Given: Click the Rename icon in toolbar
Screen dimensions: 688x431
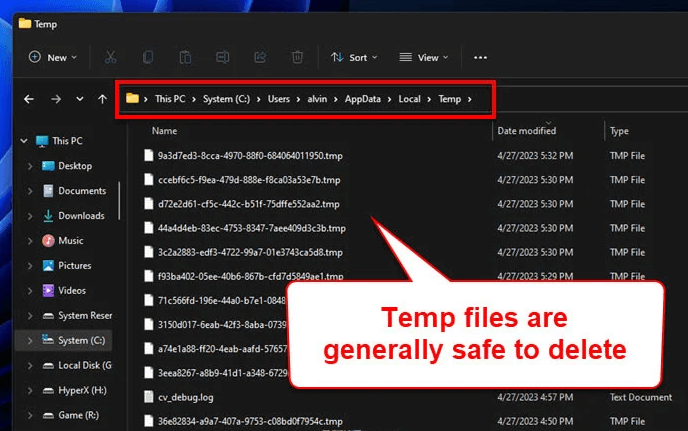Looking at the screenshot, I should (223, 58).
